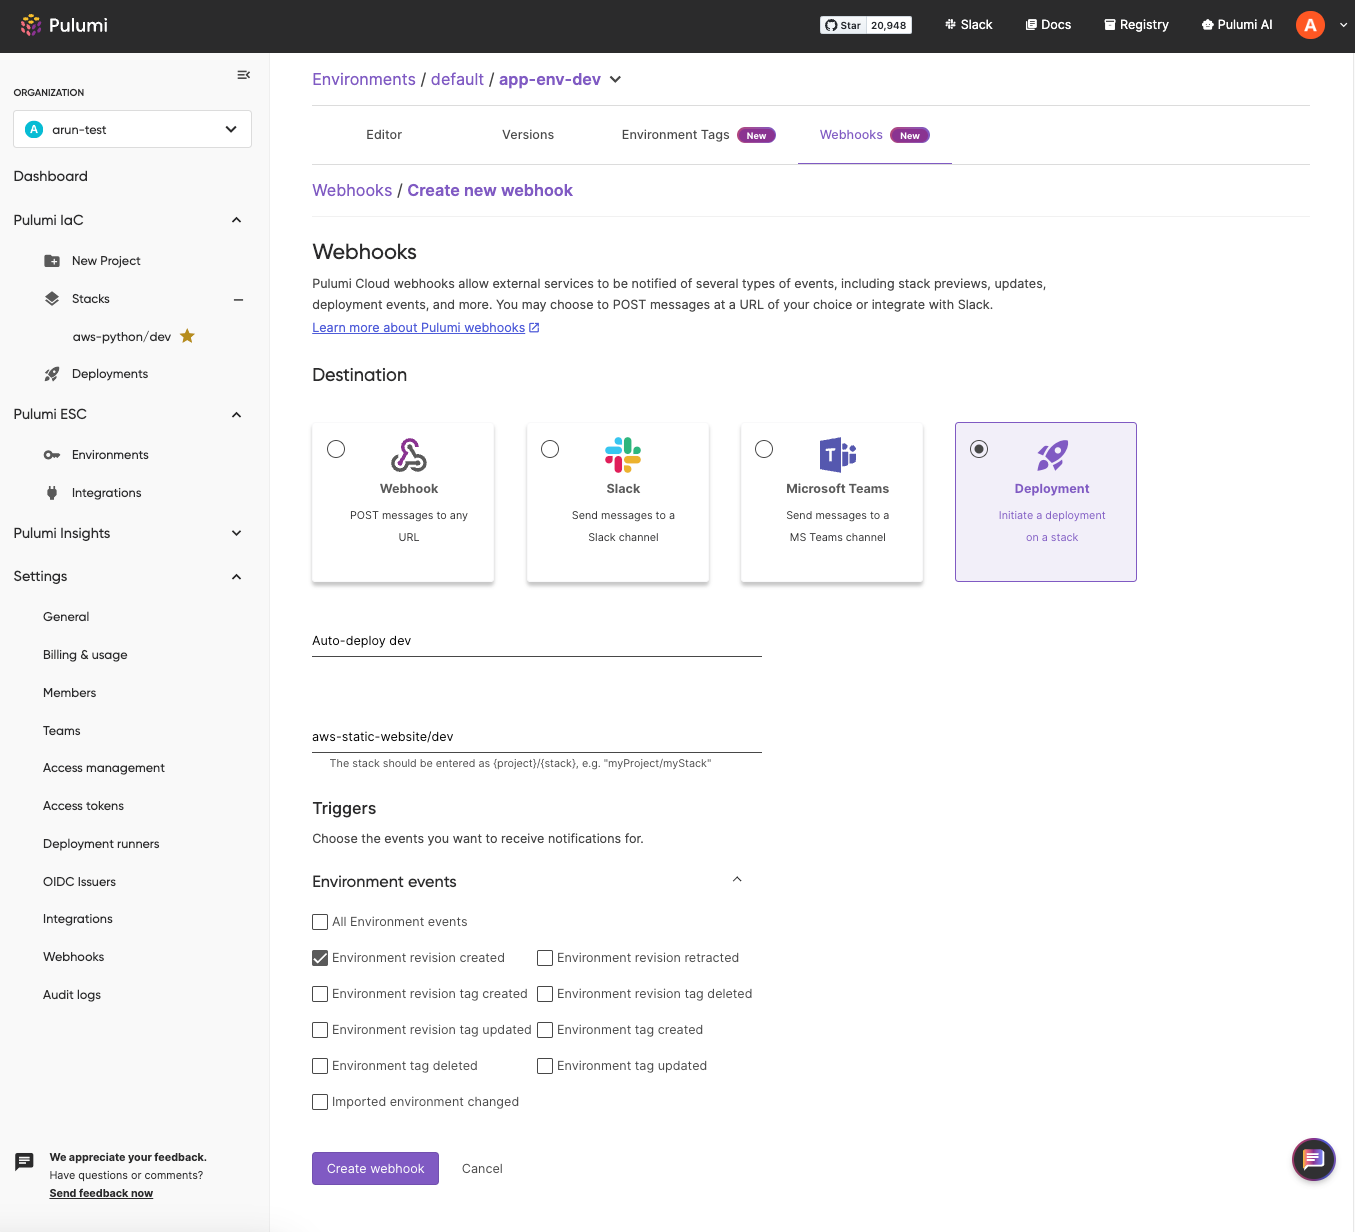Image resolution: width=1355 pixels, height=1232 pixels.
Task: Click the star next to aws-python/dev
Action: coord(187,336)
